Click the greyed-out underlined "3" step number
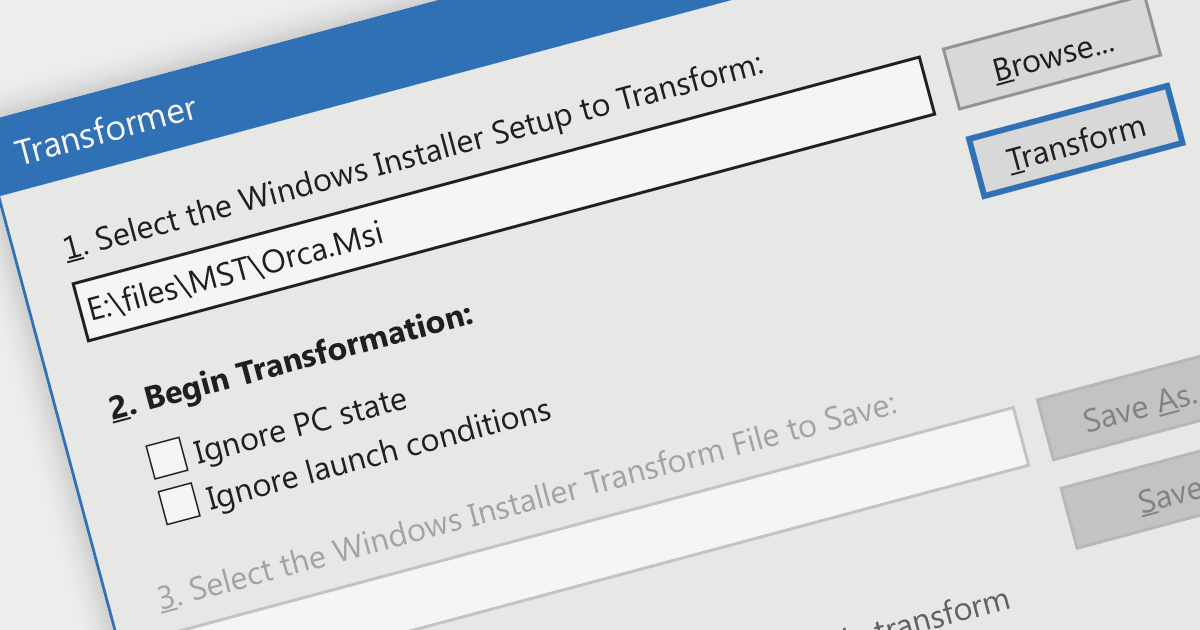Image resolution: width=1200 pixels, height=630 pixels. (170, 596)
